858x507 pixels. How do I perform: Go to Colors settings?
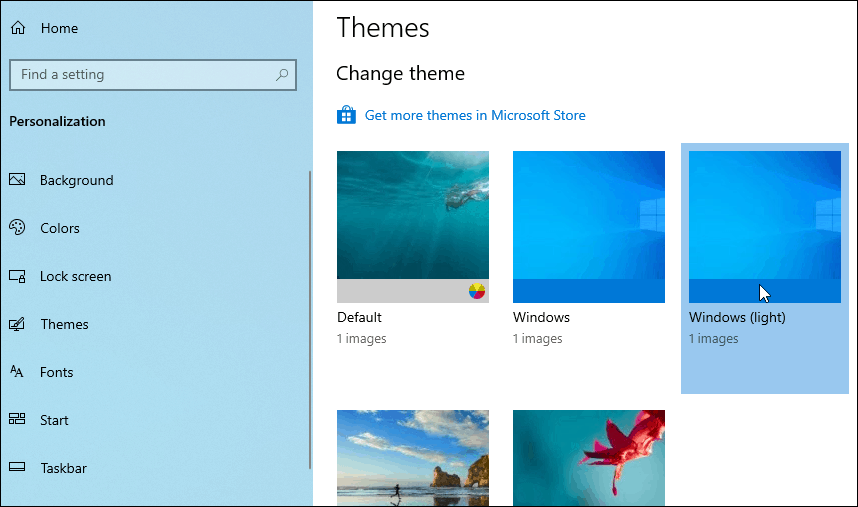60,228
